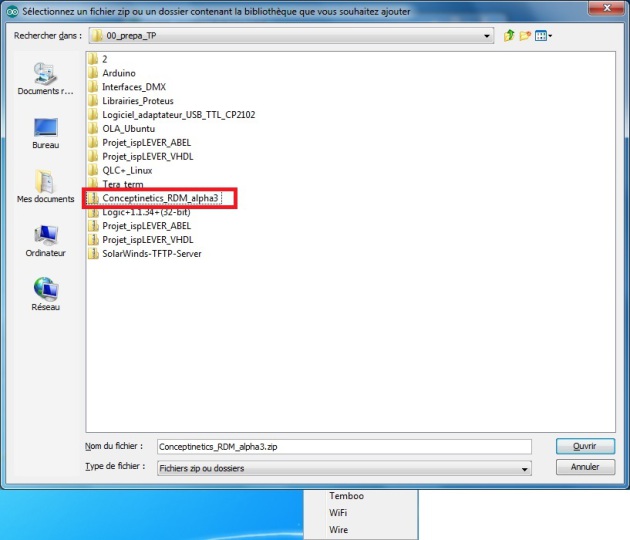Create a new folder with toolbar icon

click(524, 36)
